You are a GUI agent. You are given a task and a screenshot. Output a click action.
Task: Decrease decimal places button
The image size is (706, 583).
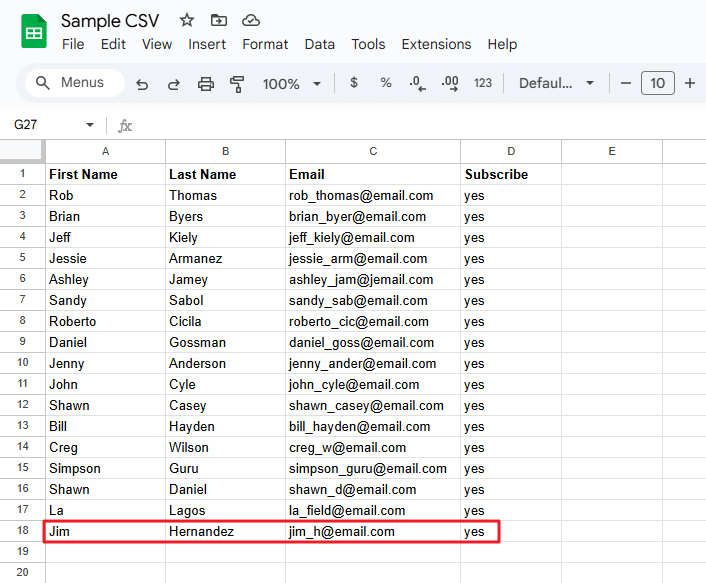pyautogui.click(x=417, y=83)
